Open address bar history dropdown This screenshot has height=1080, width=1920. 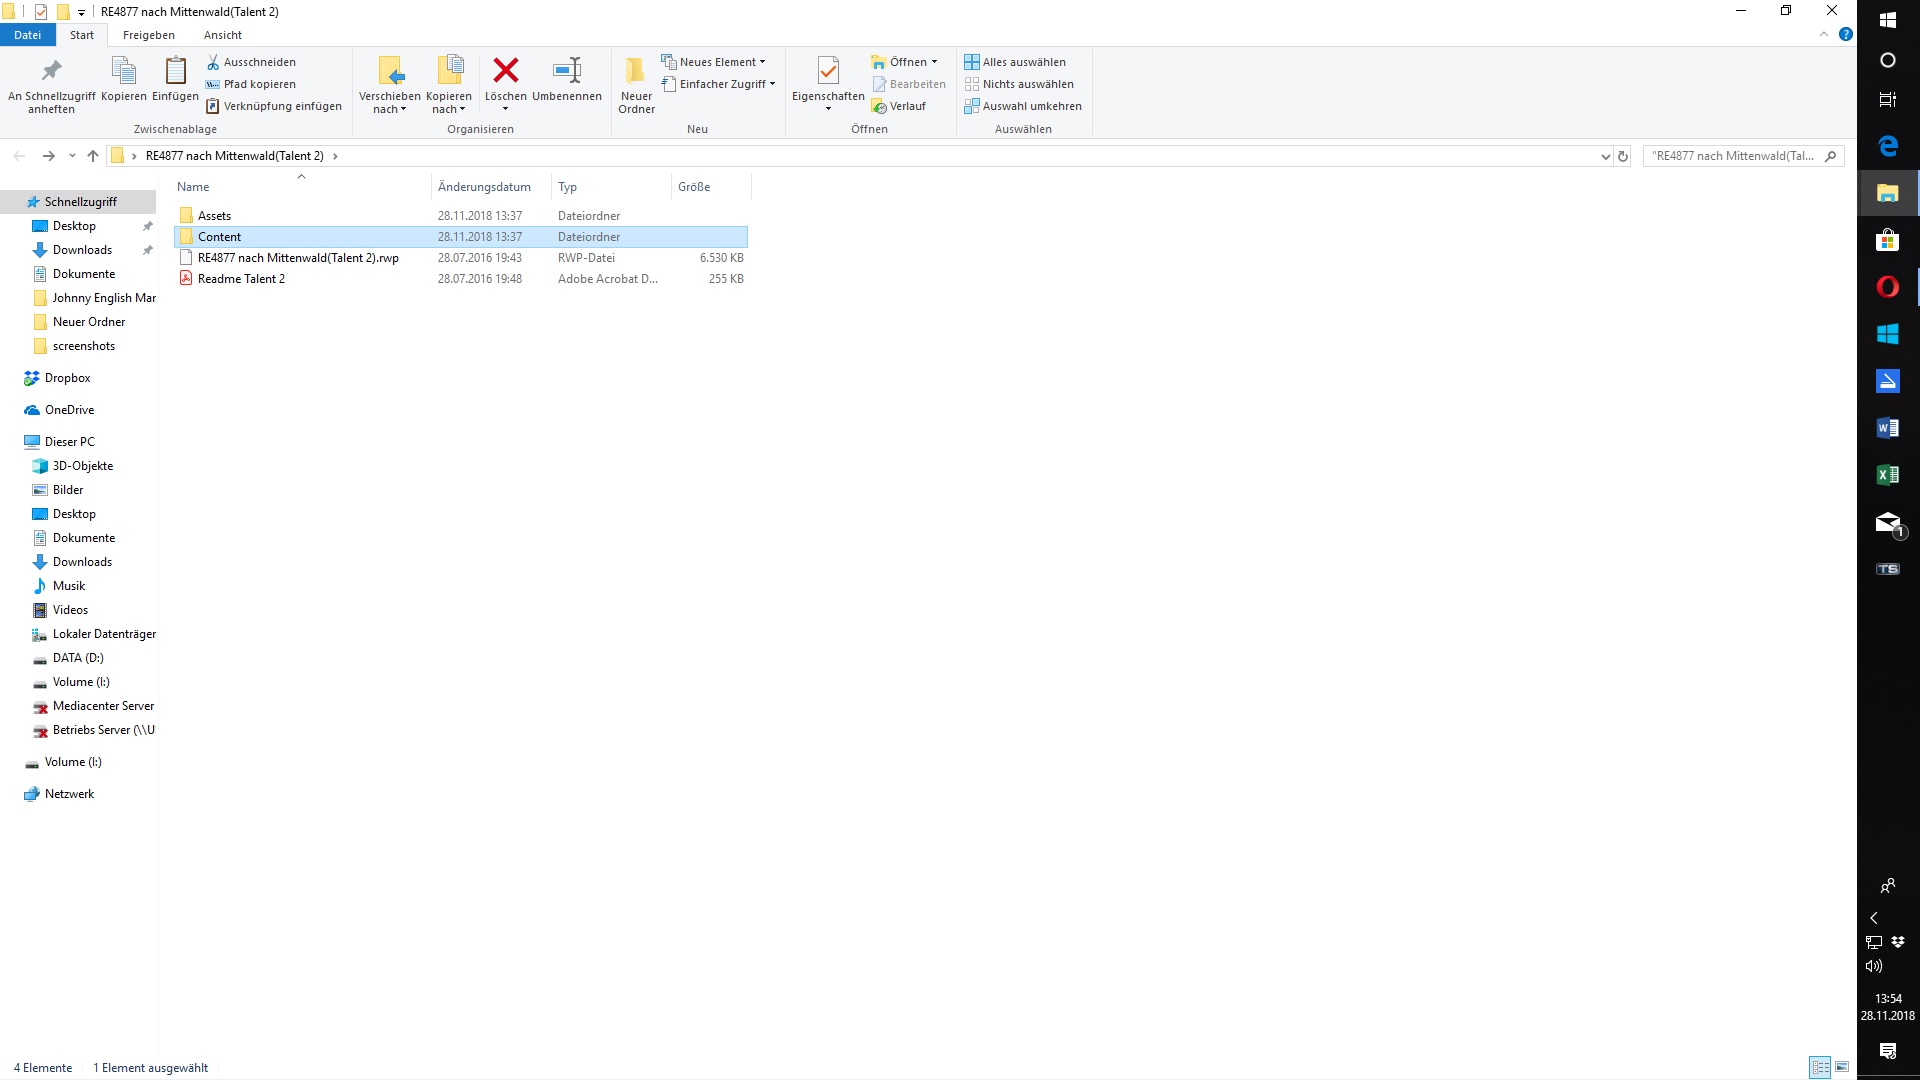[x=1605, y=156]
